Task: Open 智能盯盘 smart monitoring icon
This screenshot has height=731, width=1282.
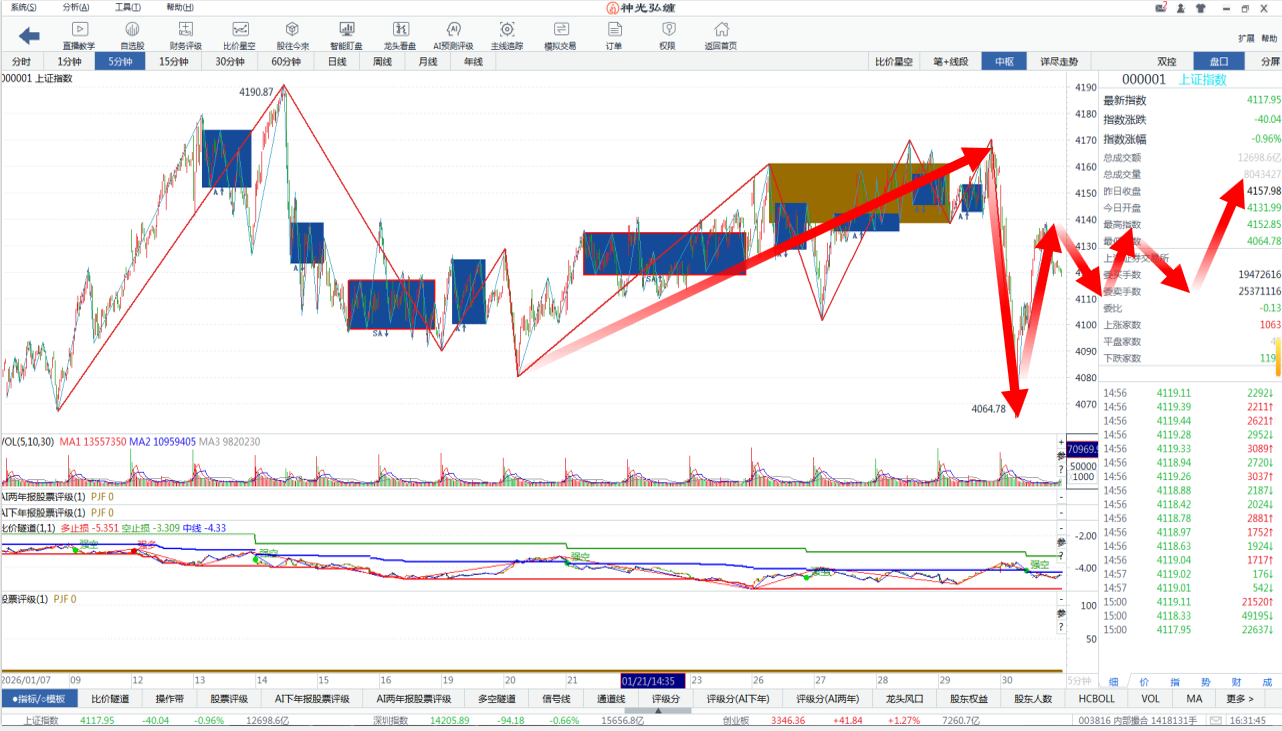Action: pyautogui.click(x=346, y=35)
